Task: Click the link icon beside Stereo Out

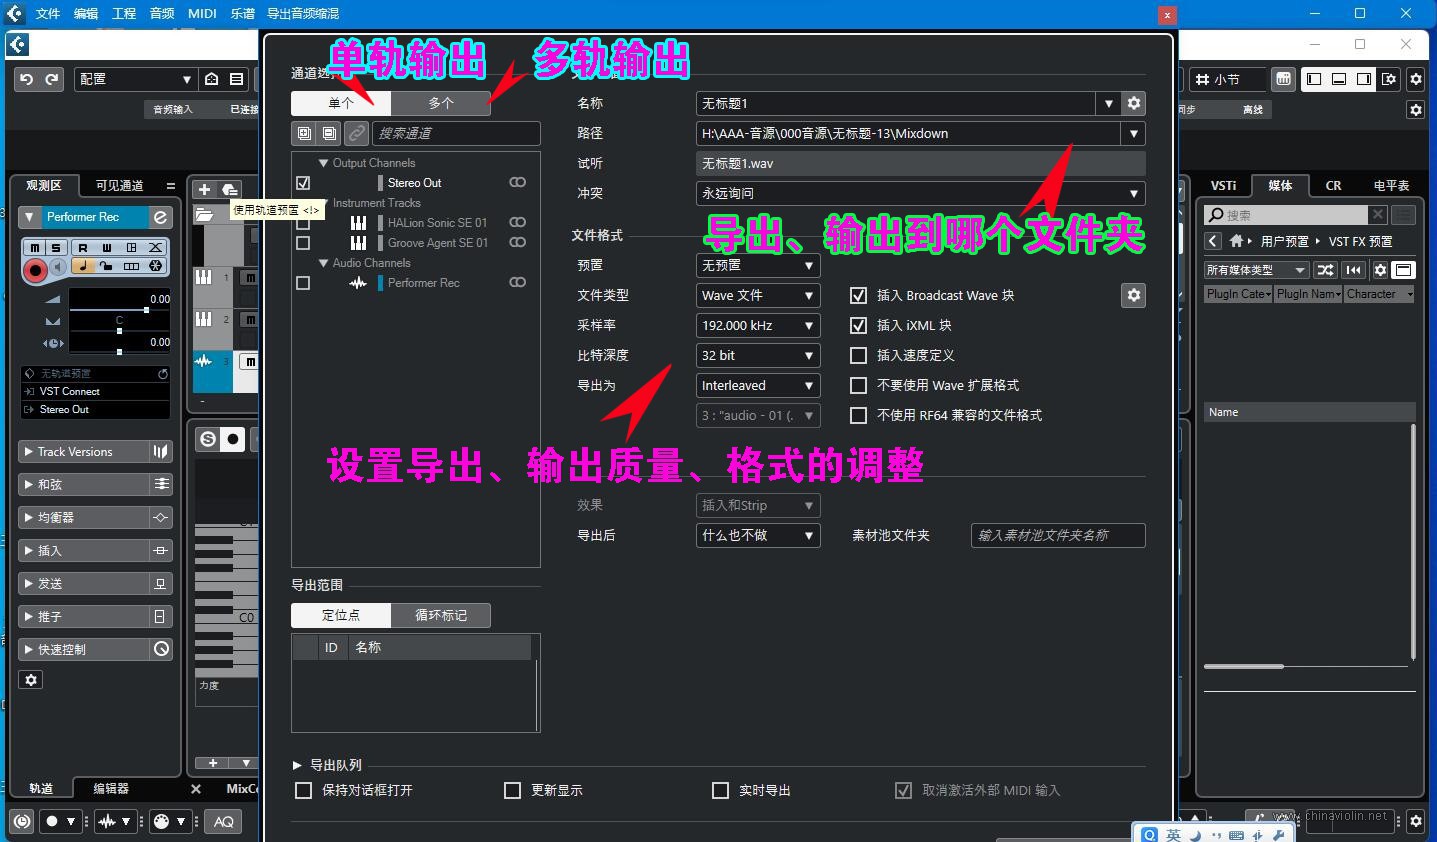Action: 517,183
